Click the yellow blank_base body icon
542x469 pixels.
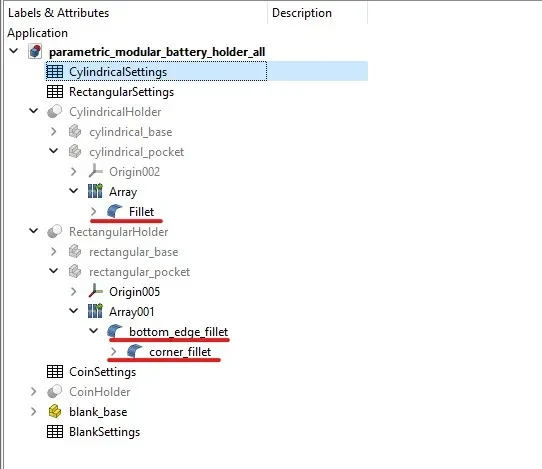tap(55, 412)
